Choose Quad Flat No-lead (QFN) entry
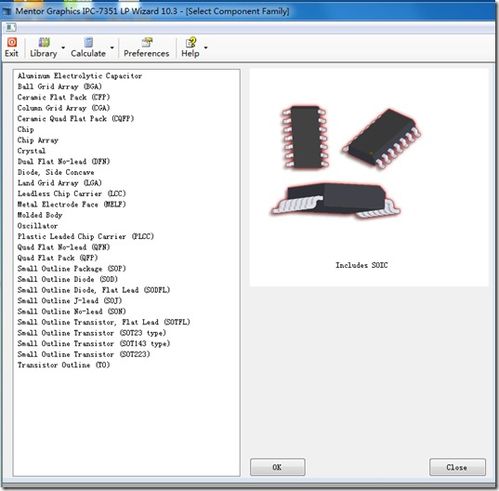 coord(64,247)
